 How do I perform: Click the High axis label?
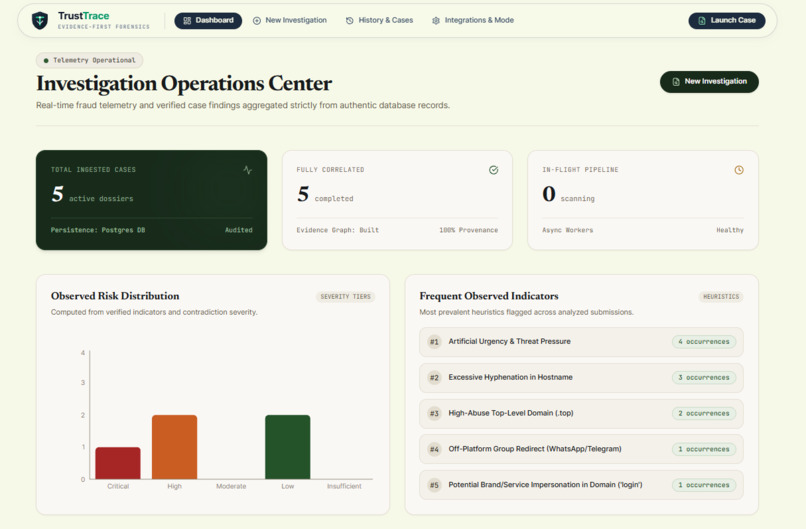point(174,486)
